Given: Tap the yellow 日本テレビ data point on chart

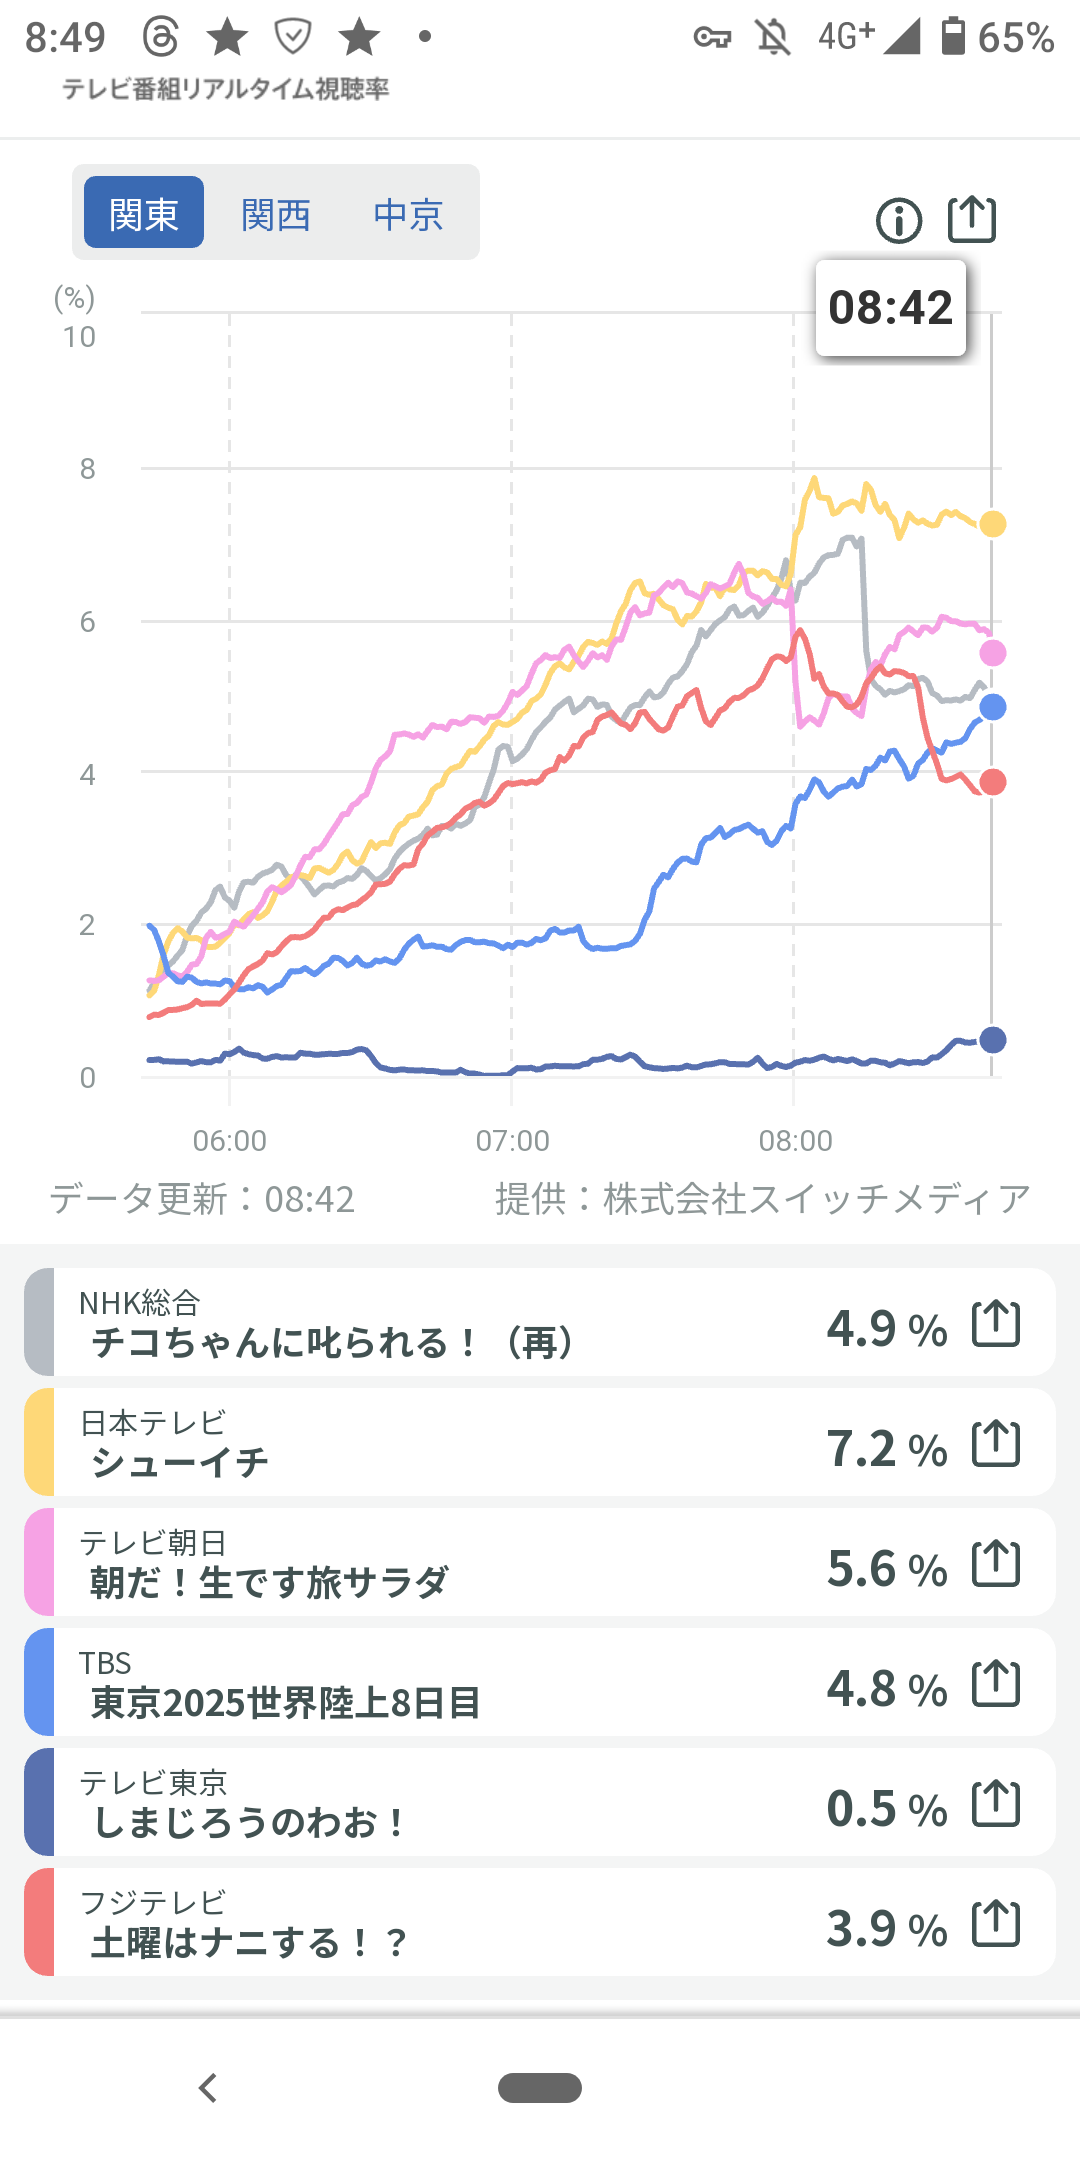Looking at the screenshot, I should (992, 524).
